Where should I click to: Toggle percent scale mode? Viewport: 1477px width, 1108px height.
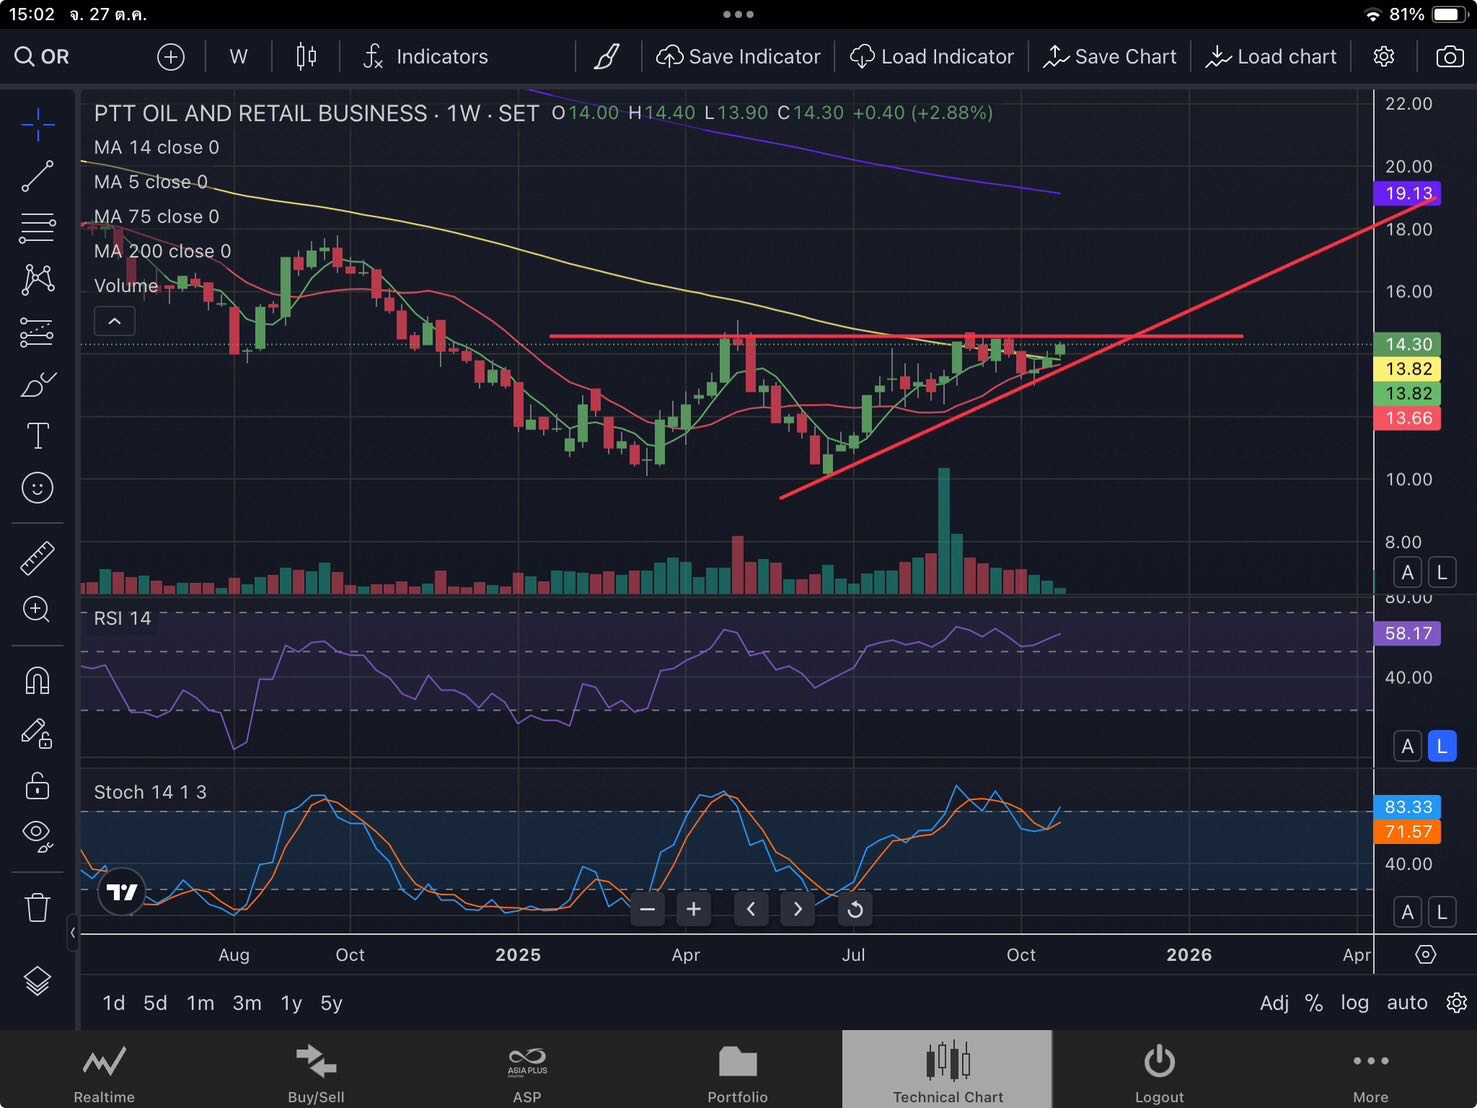pos(1314,1003)
